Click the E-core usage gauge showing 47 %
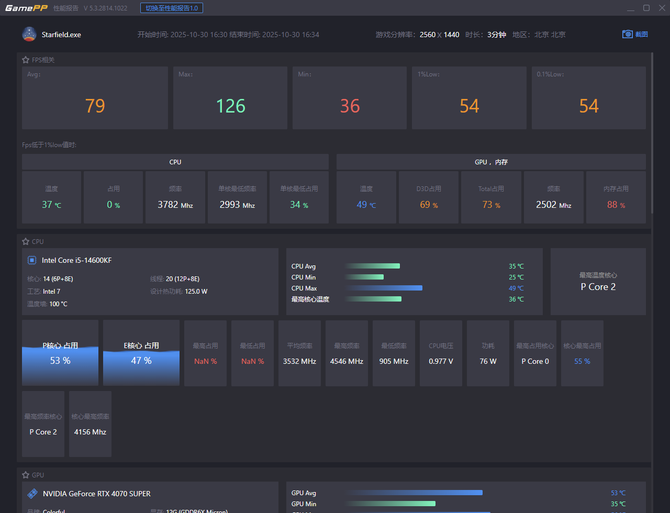 [141, 353]
